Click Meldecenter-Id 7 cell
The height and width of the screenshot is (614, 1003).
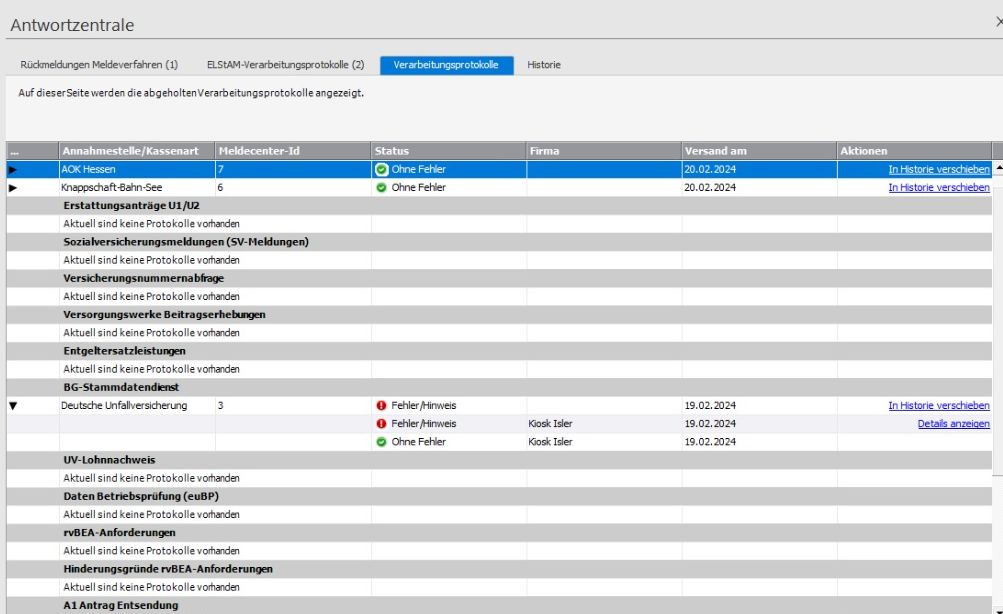coord(293,169)
